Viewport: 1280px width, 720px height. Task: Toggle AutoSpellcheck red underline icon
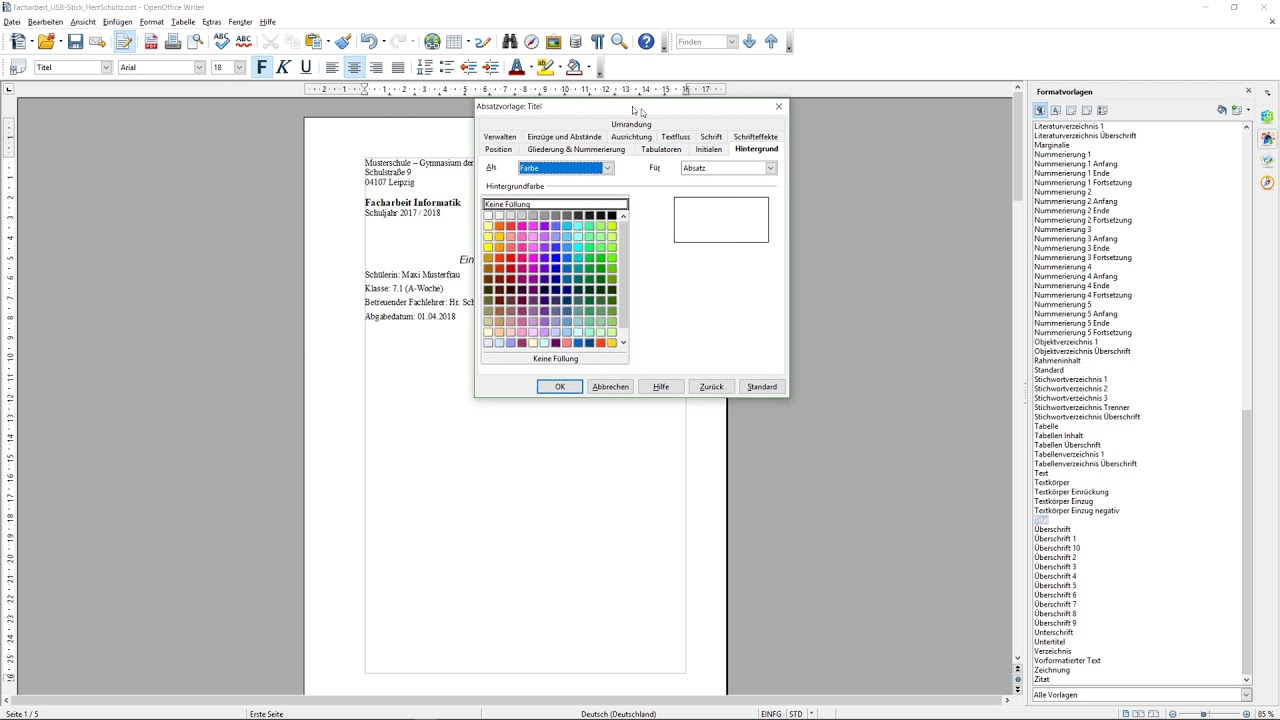coord(244,42)
